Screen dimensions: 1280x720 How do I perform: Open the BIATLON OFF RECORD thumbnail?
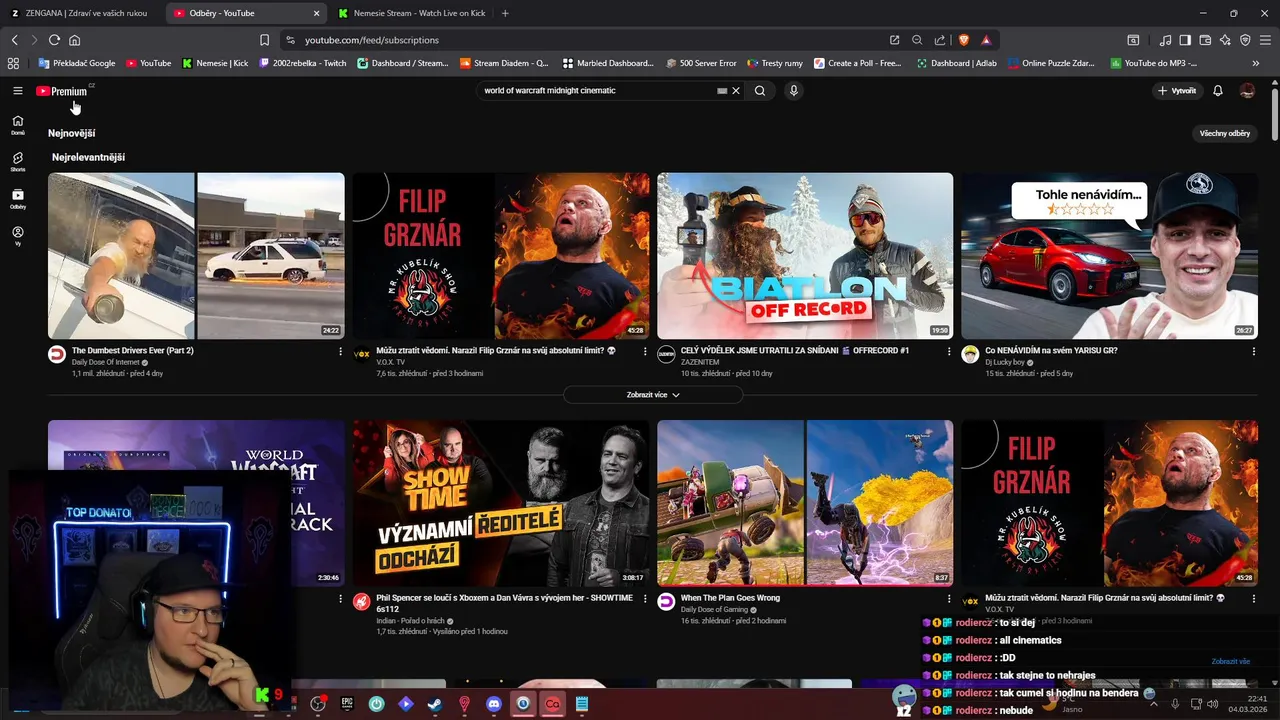805,256
